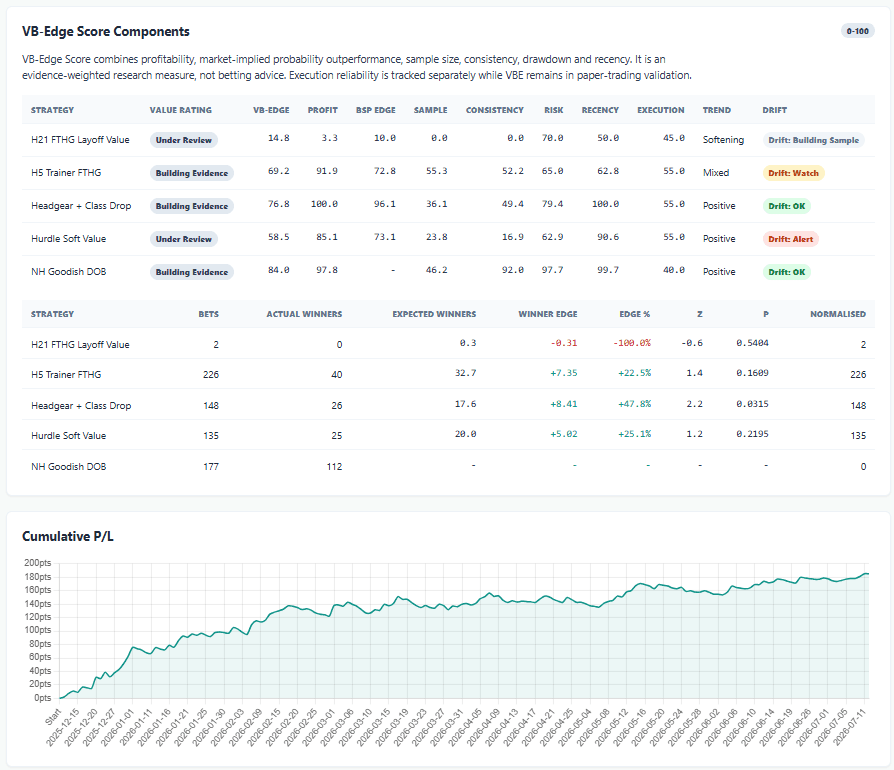Screen dimensions: 894x770
Task: Click the 0.0315 P value
Action: point(752,404)
